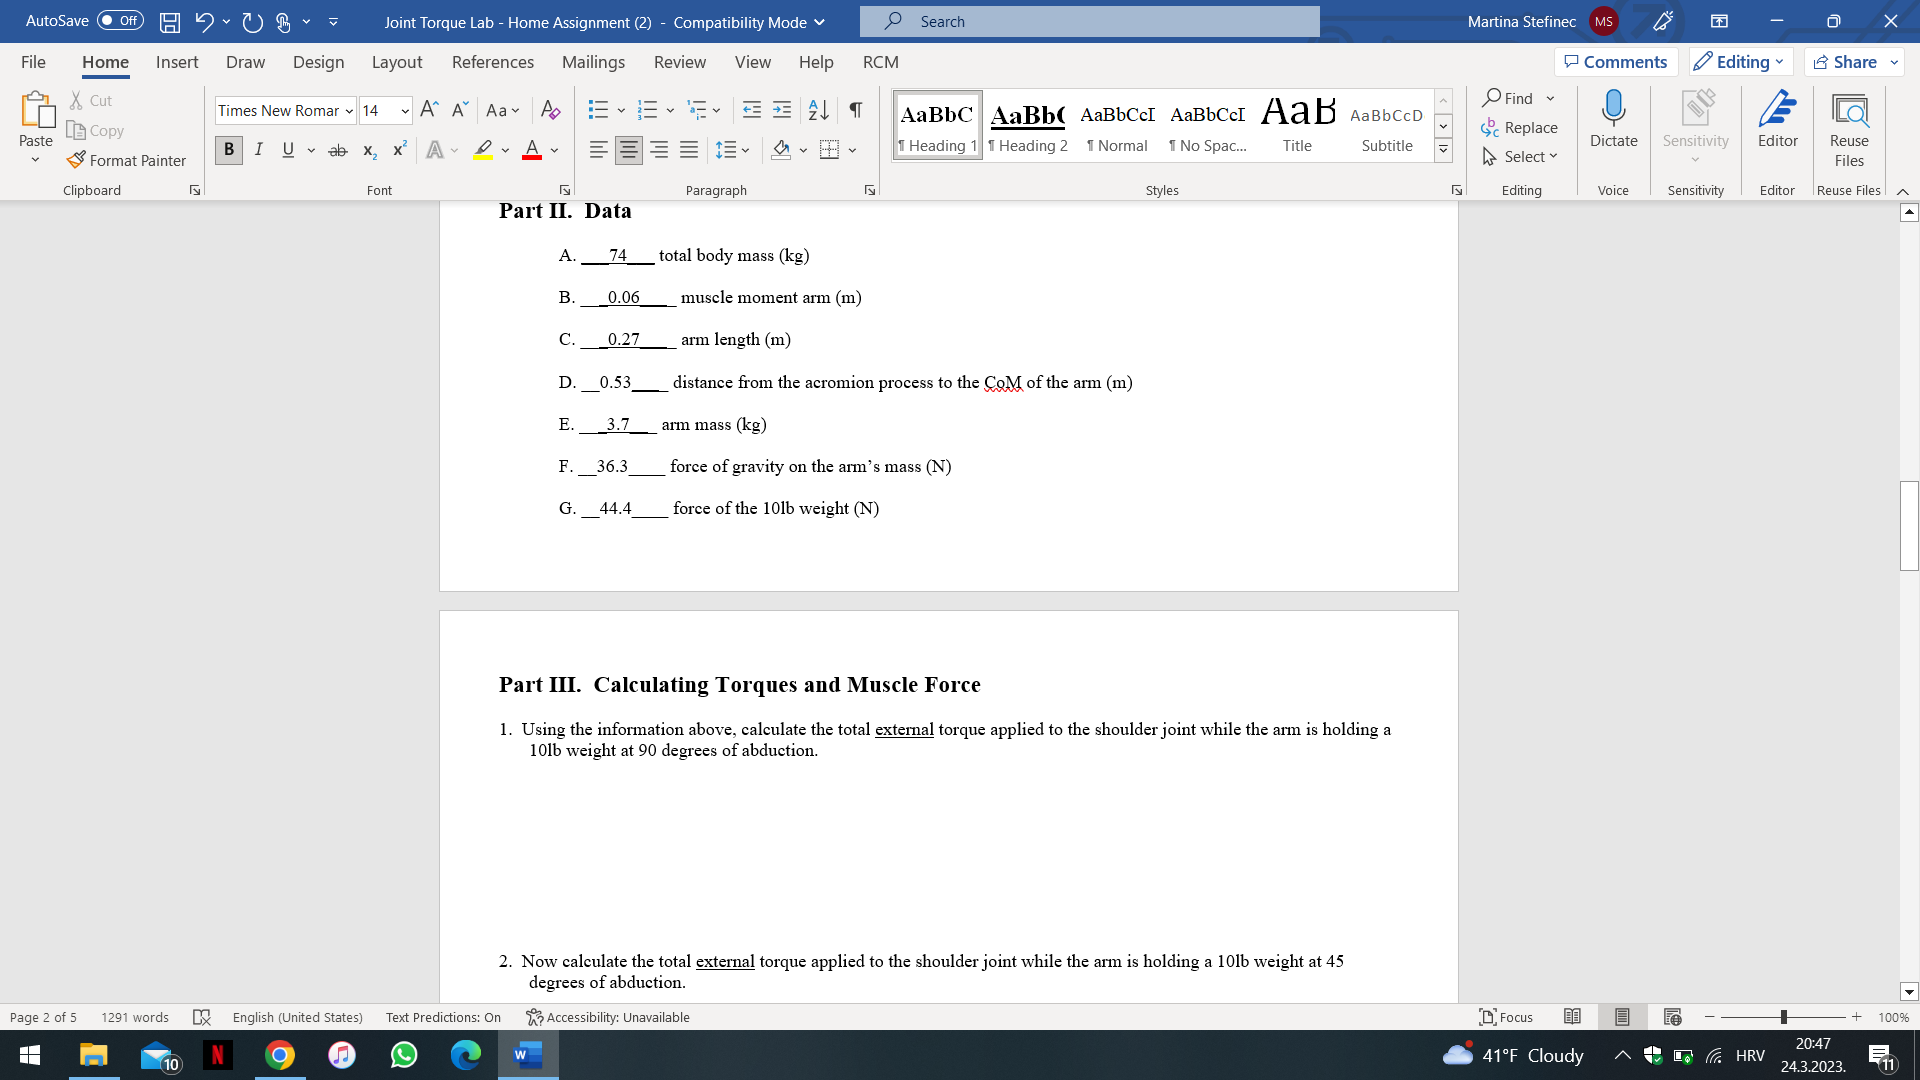Image resolution: width=1920 pixels, height=1080 pixels.
Task: Click the title bar Search box
Action: click(x=1090, y=21)
